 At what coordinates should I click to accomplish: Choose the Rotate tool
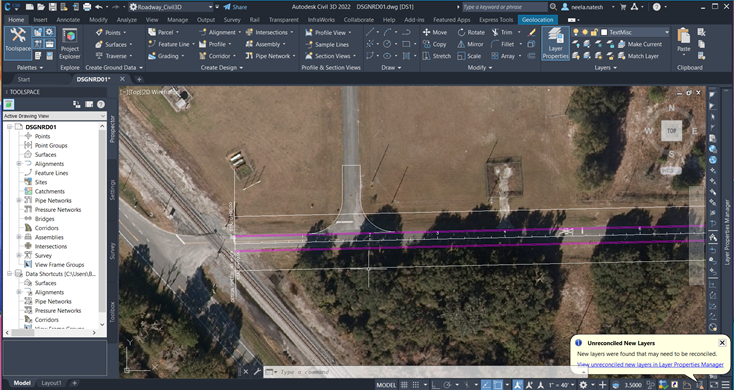[471, 32]
